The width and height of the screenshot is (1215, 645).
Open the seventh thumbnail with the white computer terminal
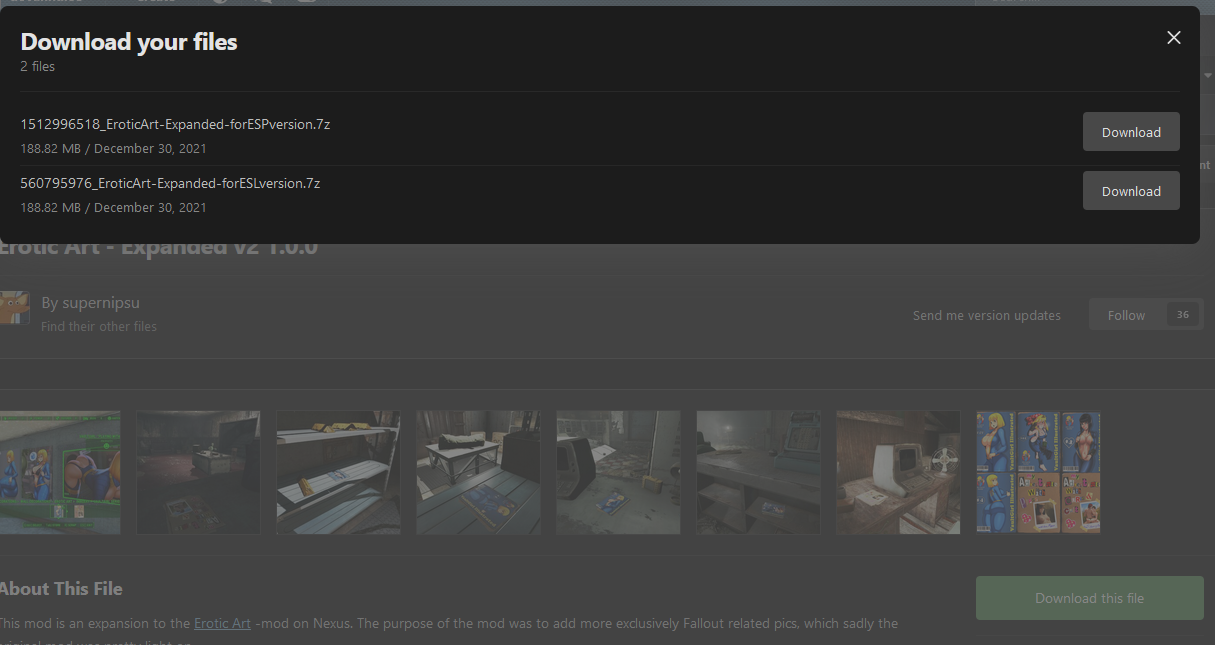[898, 472]
